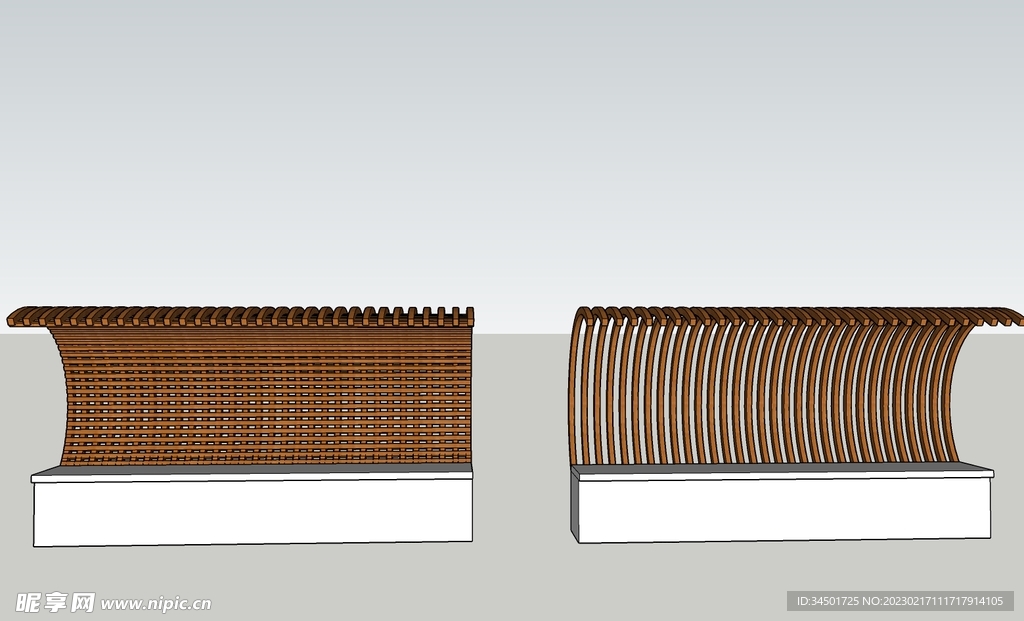Click the leftmost arched rib of right bench
The width and height of the screenshot is (1024, 621).
click(575, 390)
